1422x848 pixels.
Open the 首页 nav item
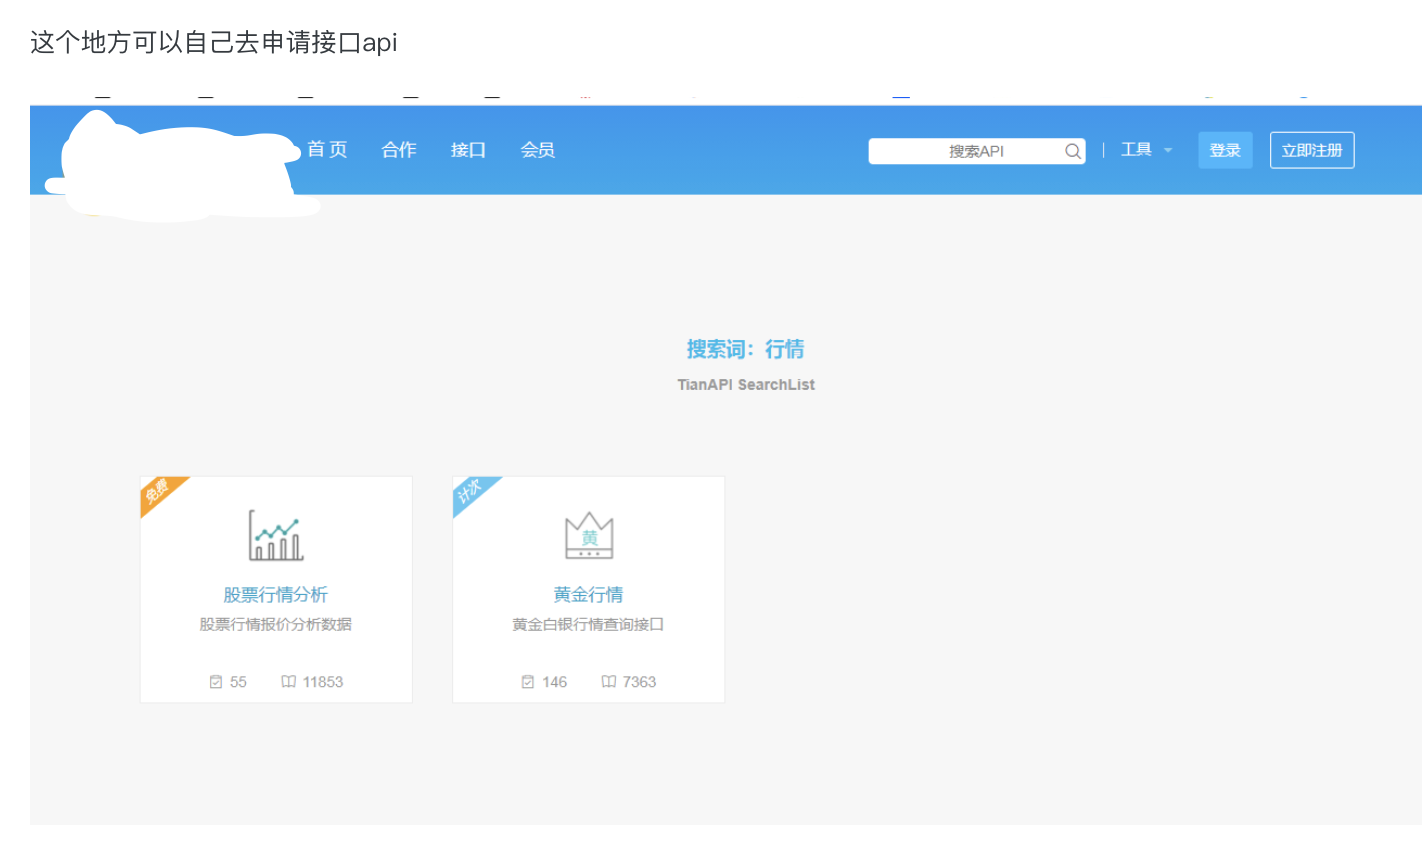coord(327,150)
